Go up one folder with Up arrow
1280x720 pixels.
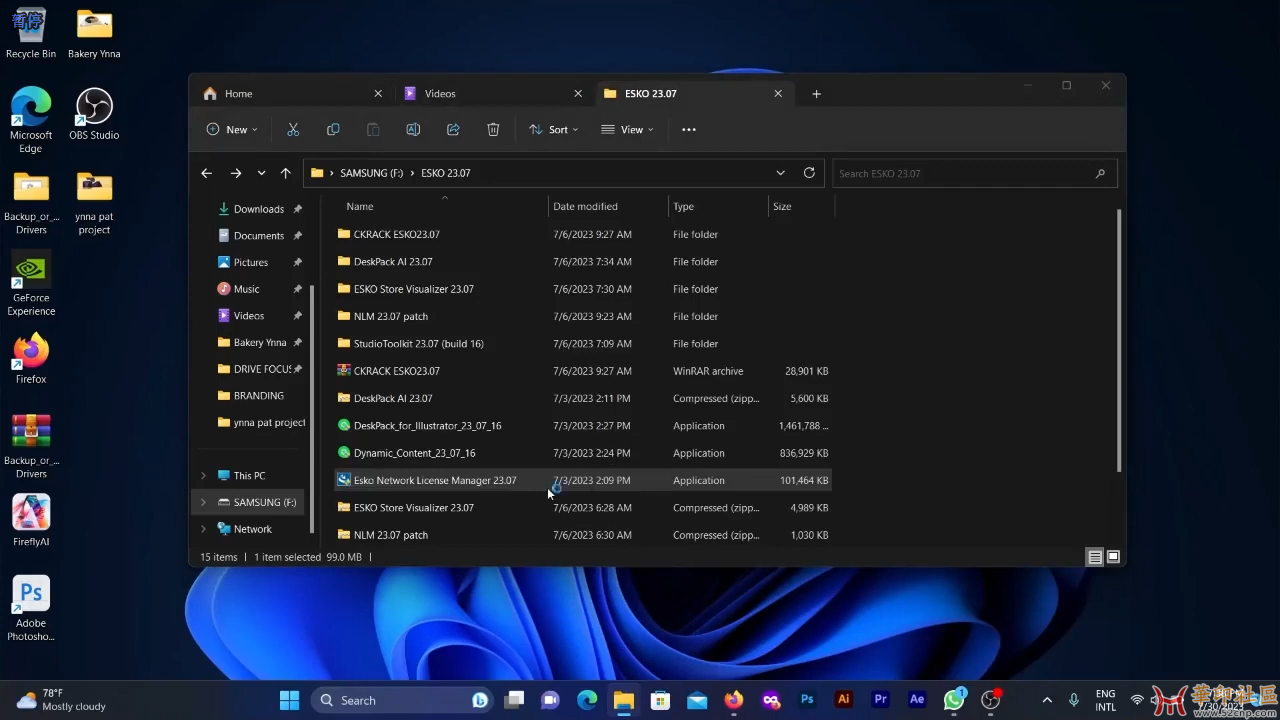286,173
